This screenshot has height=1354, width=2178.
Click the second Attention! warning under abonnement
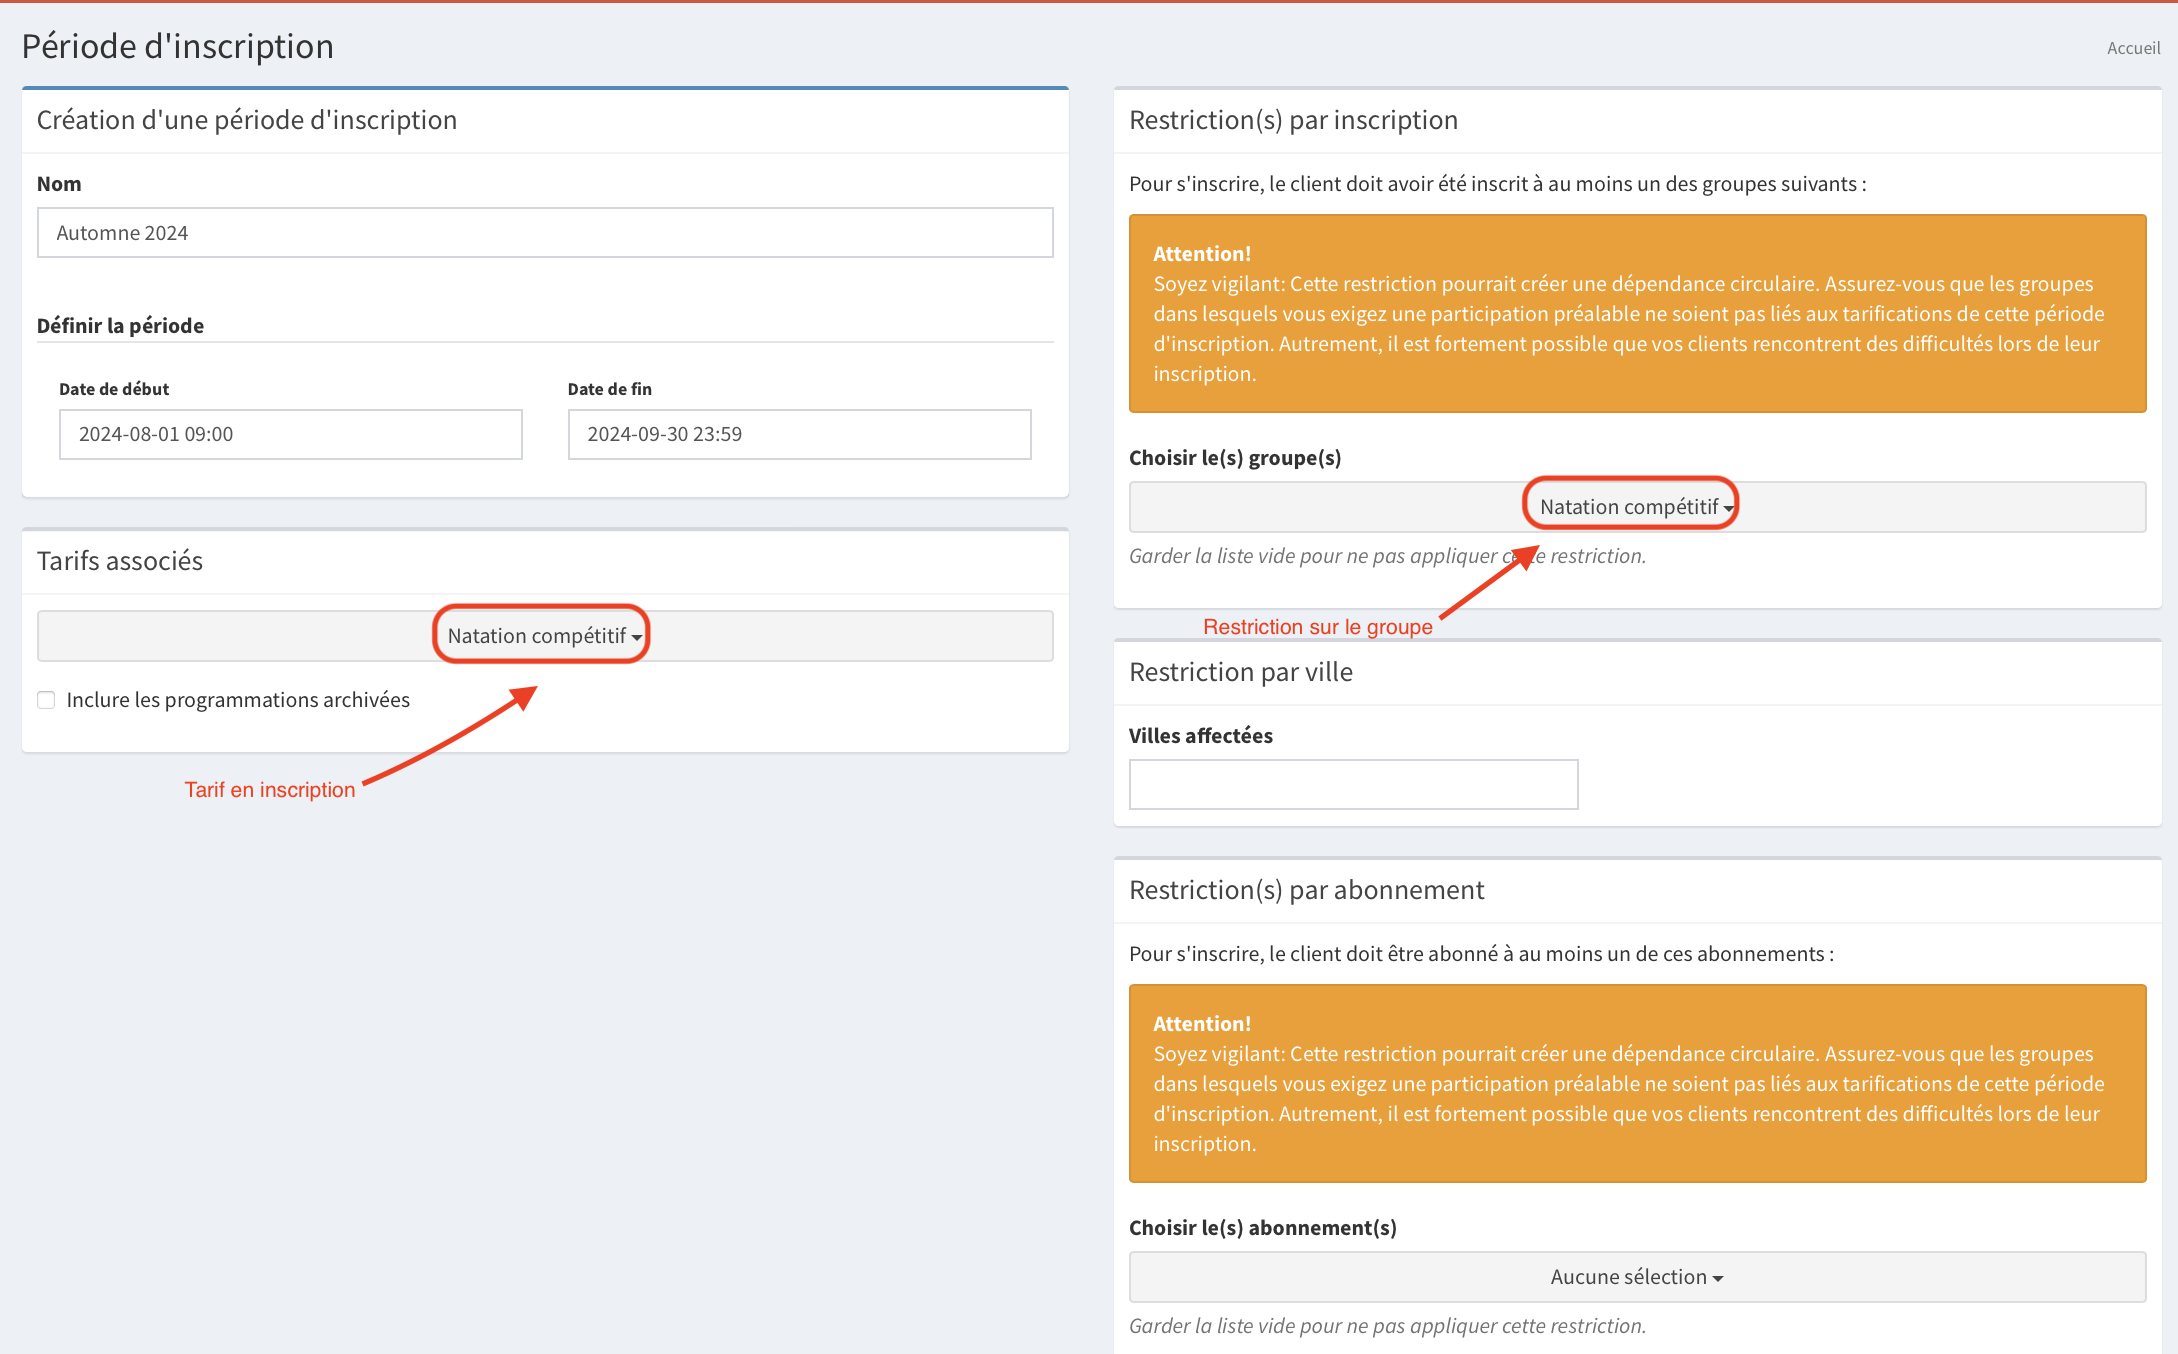click(1637, 1083)
